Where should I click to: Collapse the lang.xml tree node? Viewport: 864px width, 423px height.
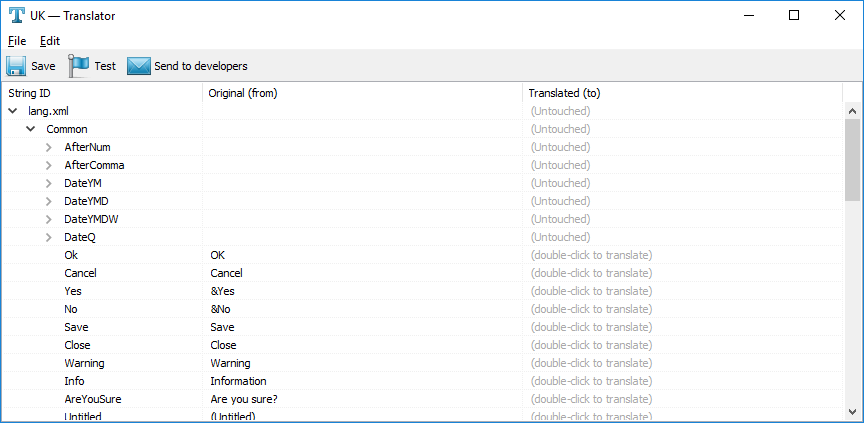pos(13,111)
